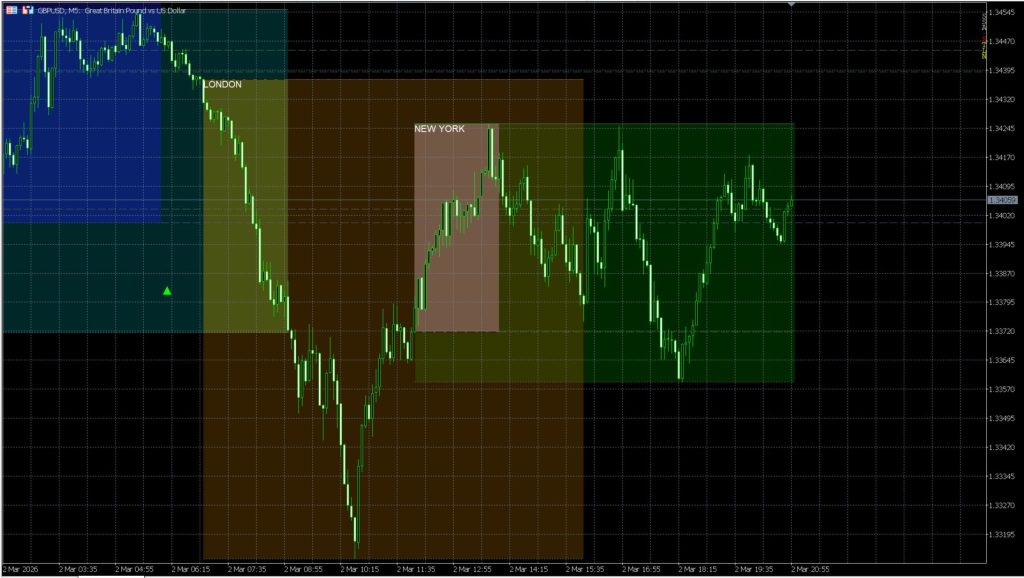Click the time axis at the chart bottom
1024x578 pixels.
tap(500, 569)
